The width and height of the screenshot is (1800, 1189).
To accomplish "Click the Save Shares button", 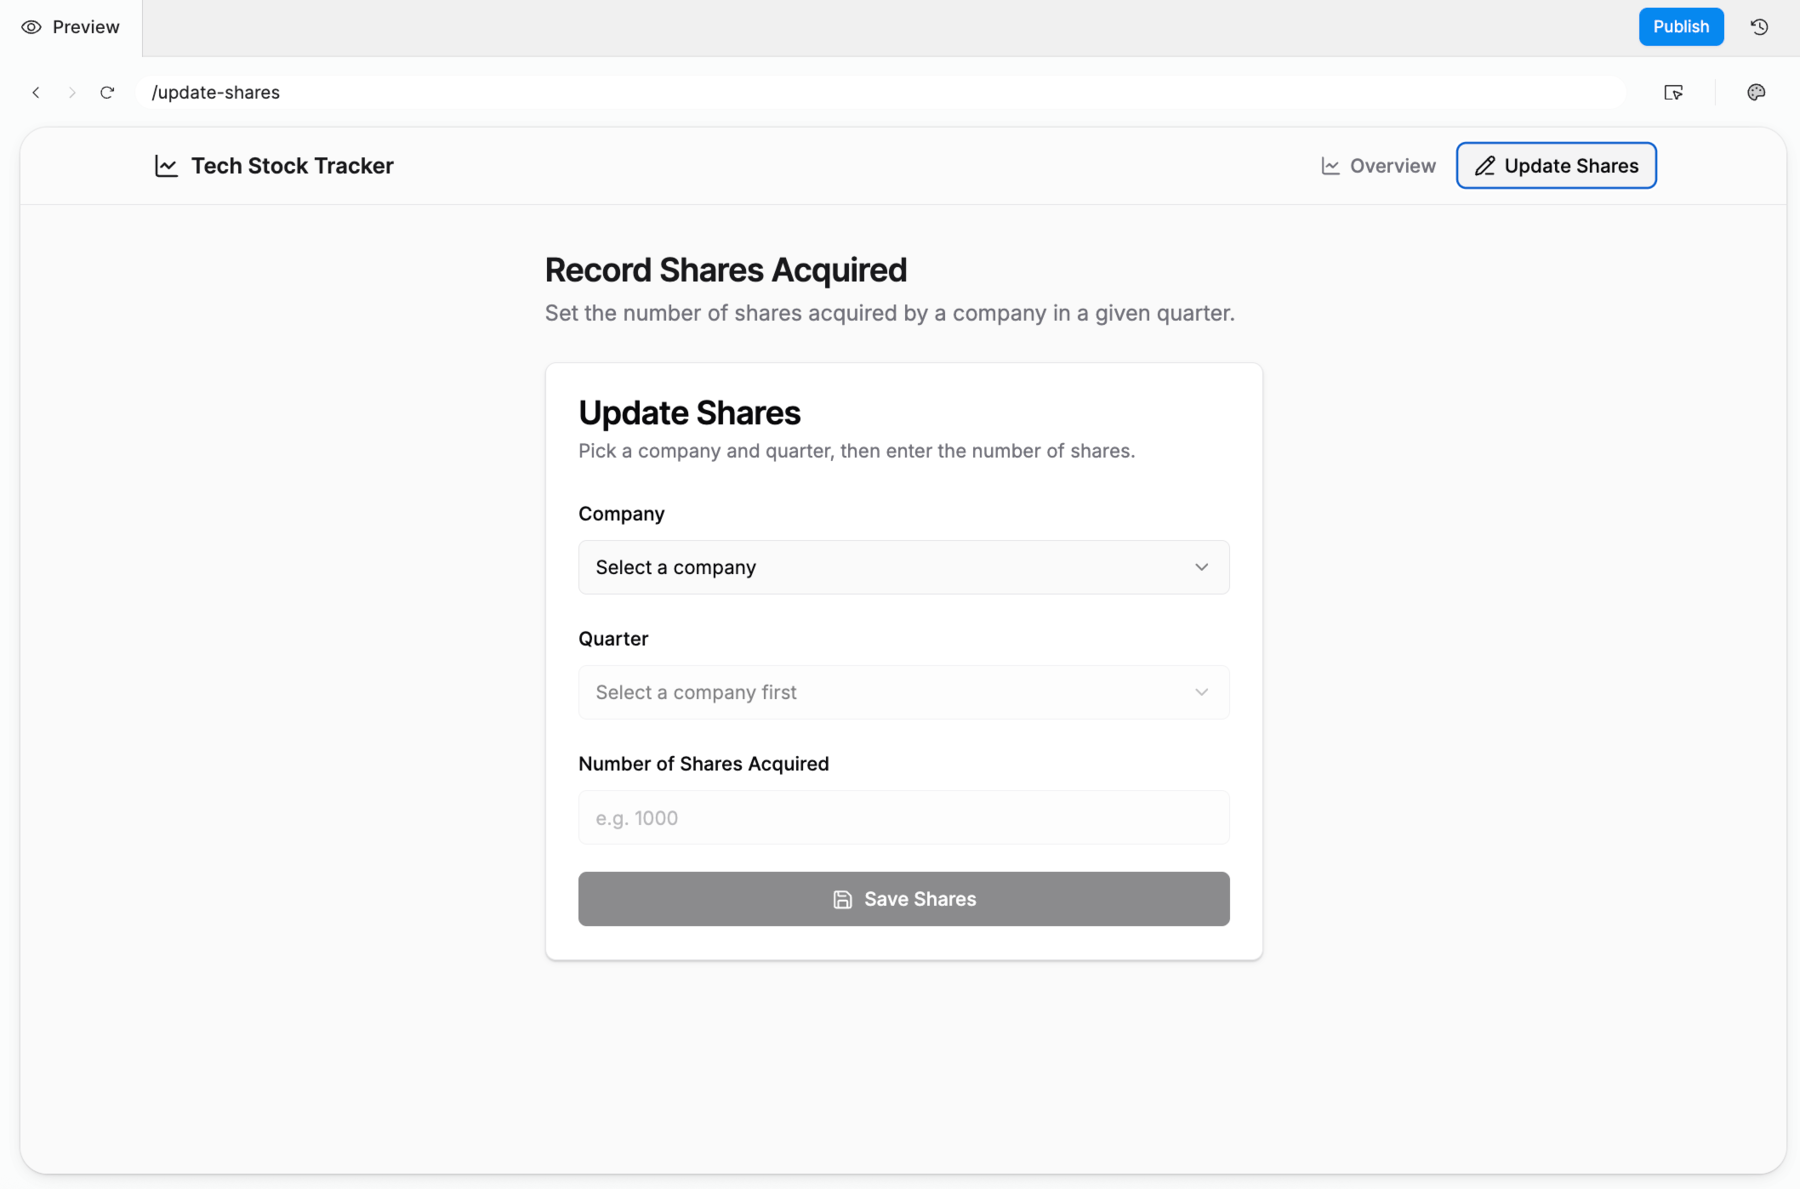I will point(903,899).
